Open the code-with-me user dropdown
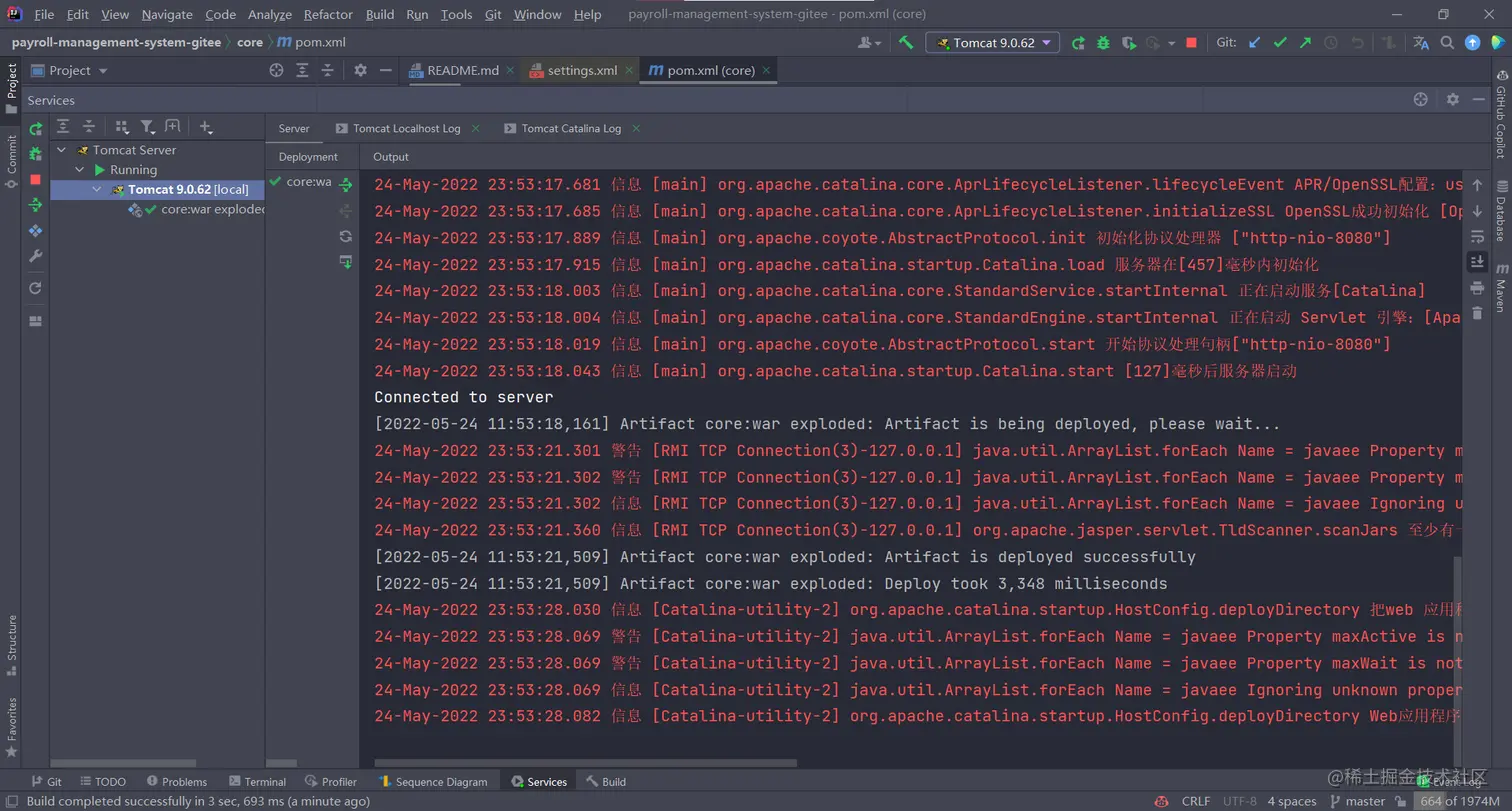The width and height of the screenshot is (1512, 811). 870,43
